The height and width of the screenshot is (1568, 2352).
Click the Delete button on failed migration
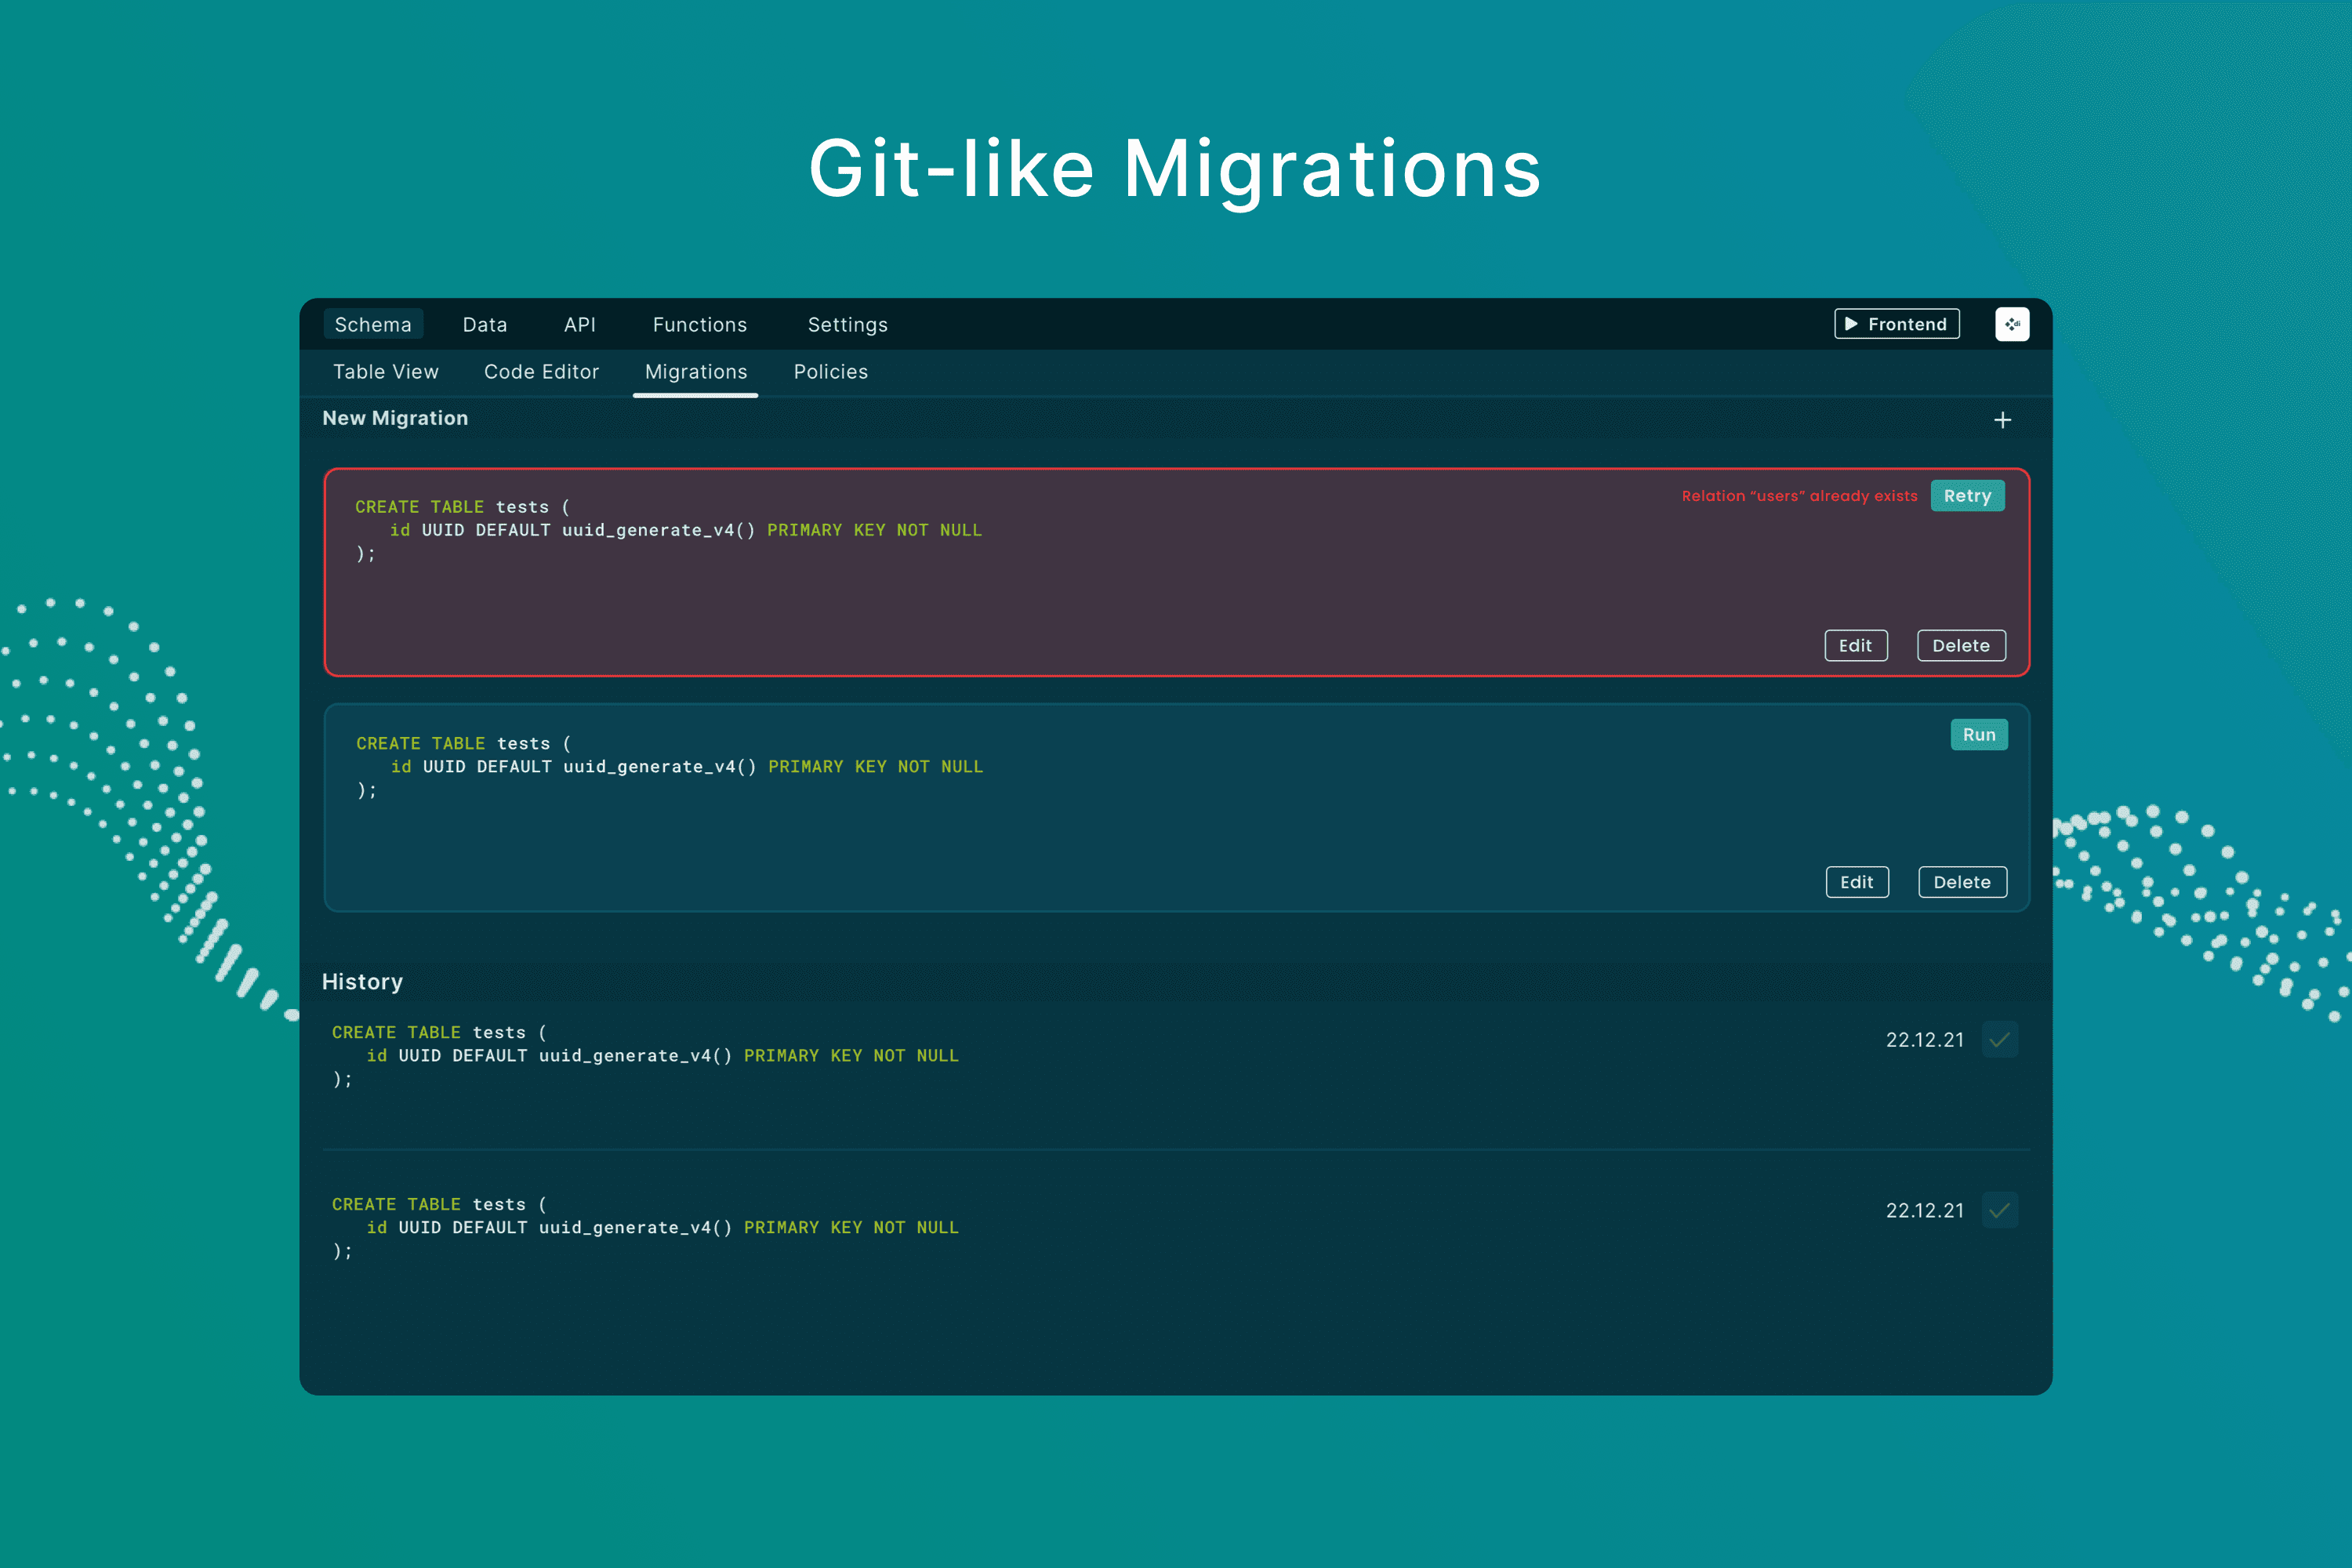coord(1960,644)
